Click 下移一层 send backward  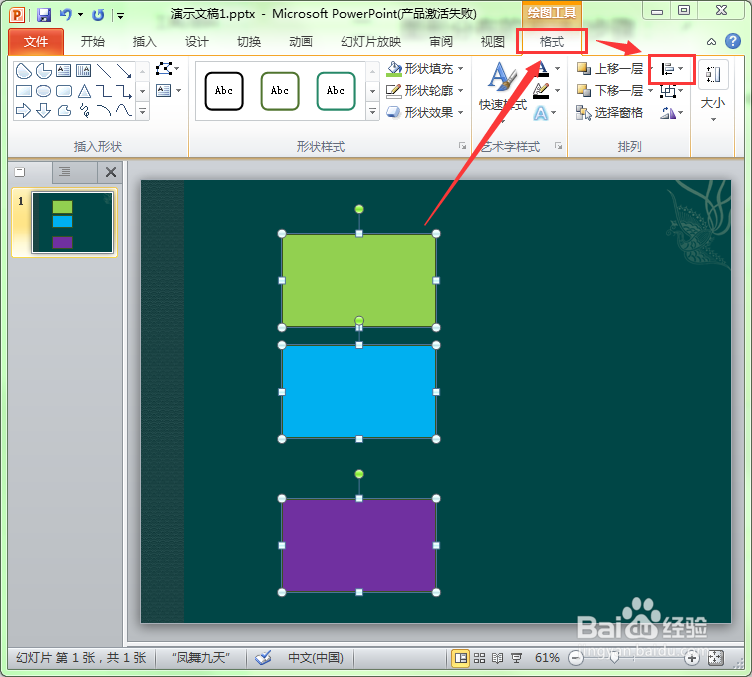[x=610, y=90]
